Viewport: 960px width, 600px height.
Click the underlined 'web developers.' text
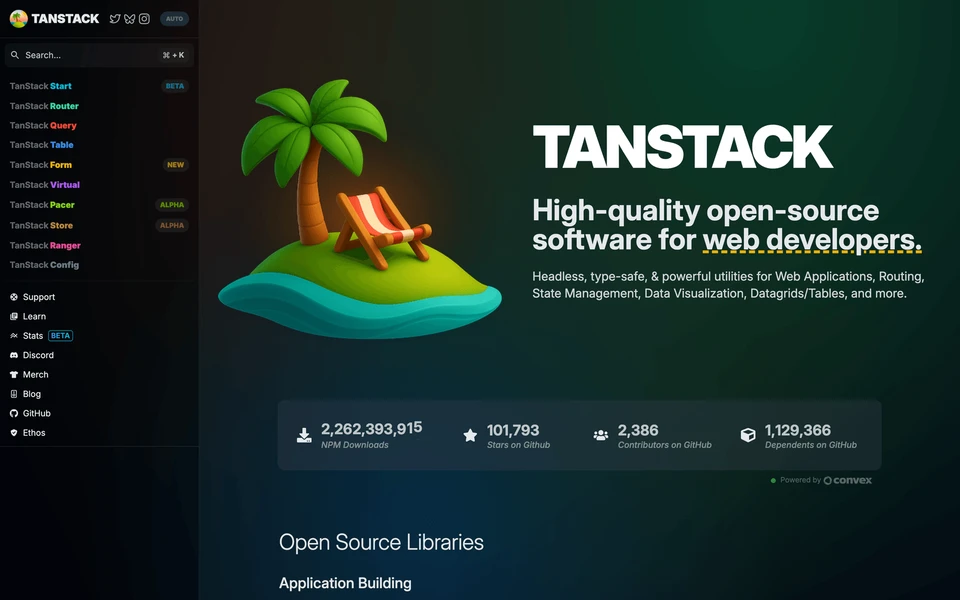(x=812, y=239)
